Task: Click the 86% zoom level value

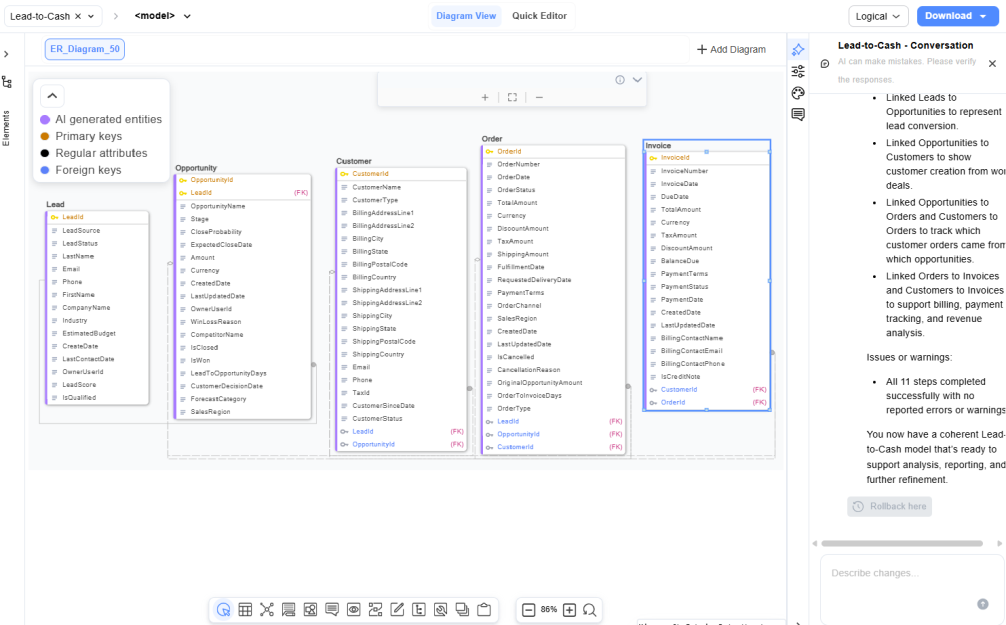Action: click(549, 610)
